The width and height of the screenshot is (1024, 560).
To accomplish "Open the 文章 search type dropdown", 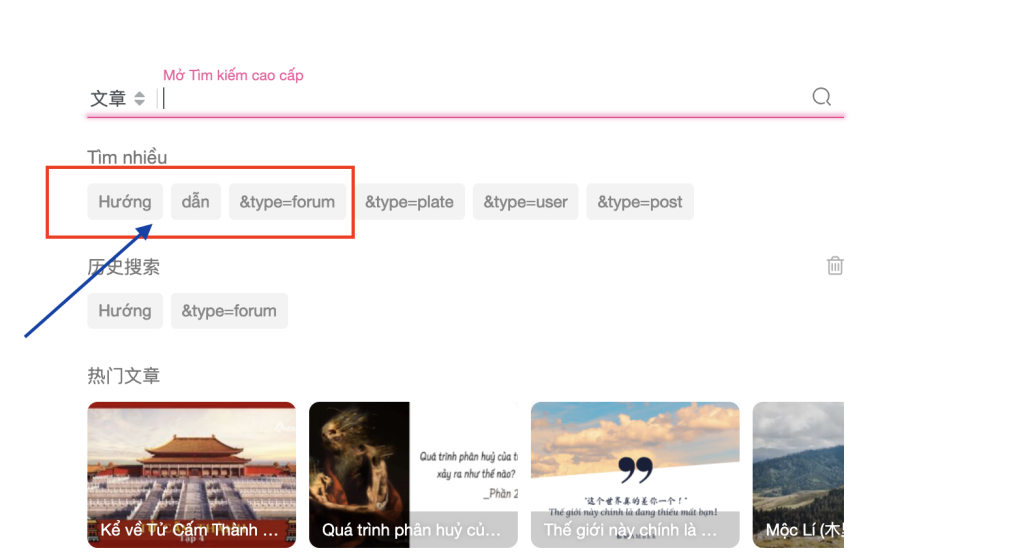I will click(117, 99).
